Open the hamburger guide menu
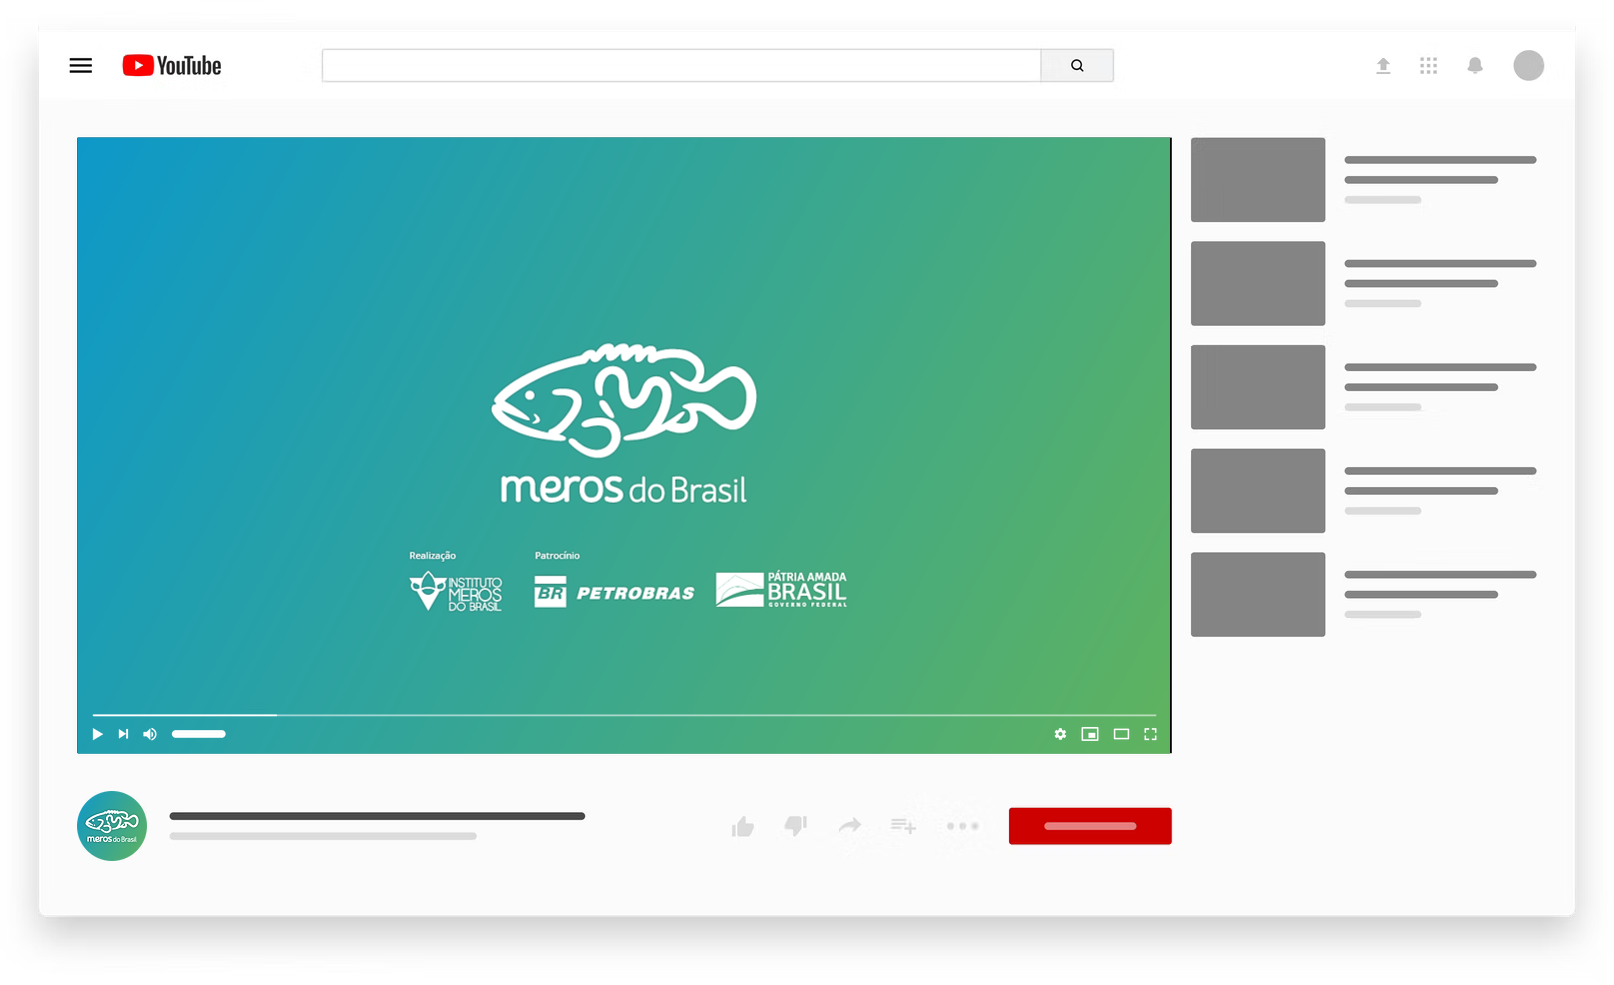Screen dimensions: 1614x985 [81, 65]
